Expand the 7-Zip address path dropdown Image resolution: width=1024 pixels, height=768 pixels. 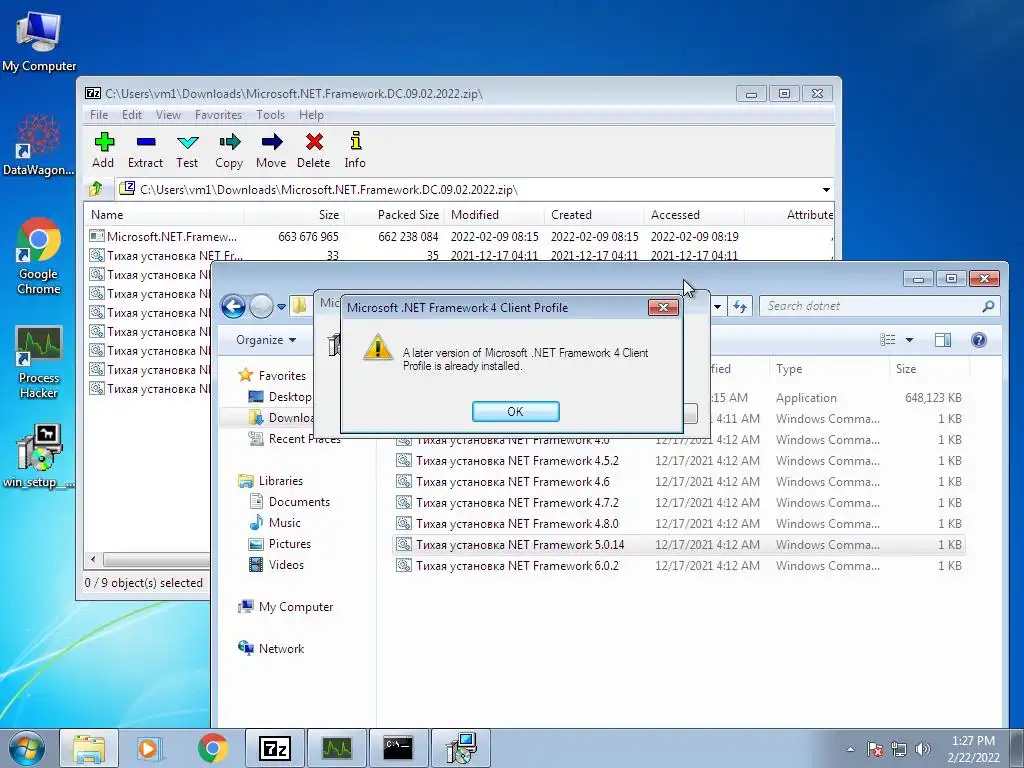point(826,190)
